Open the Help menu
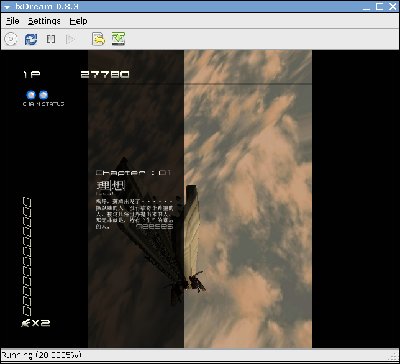This screenshot has width=400, height=364. point(78,21)
